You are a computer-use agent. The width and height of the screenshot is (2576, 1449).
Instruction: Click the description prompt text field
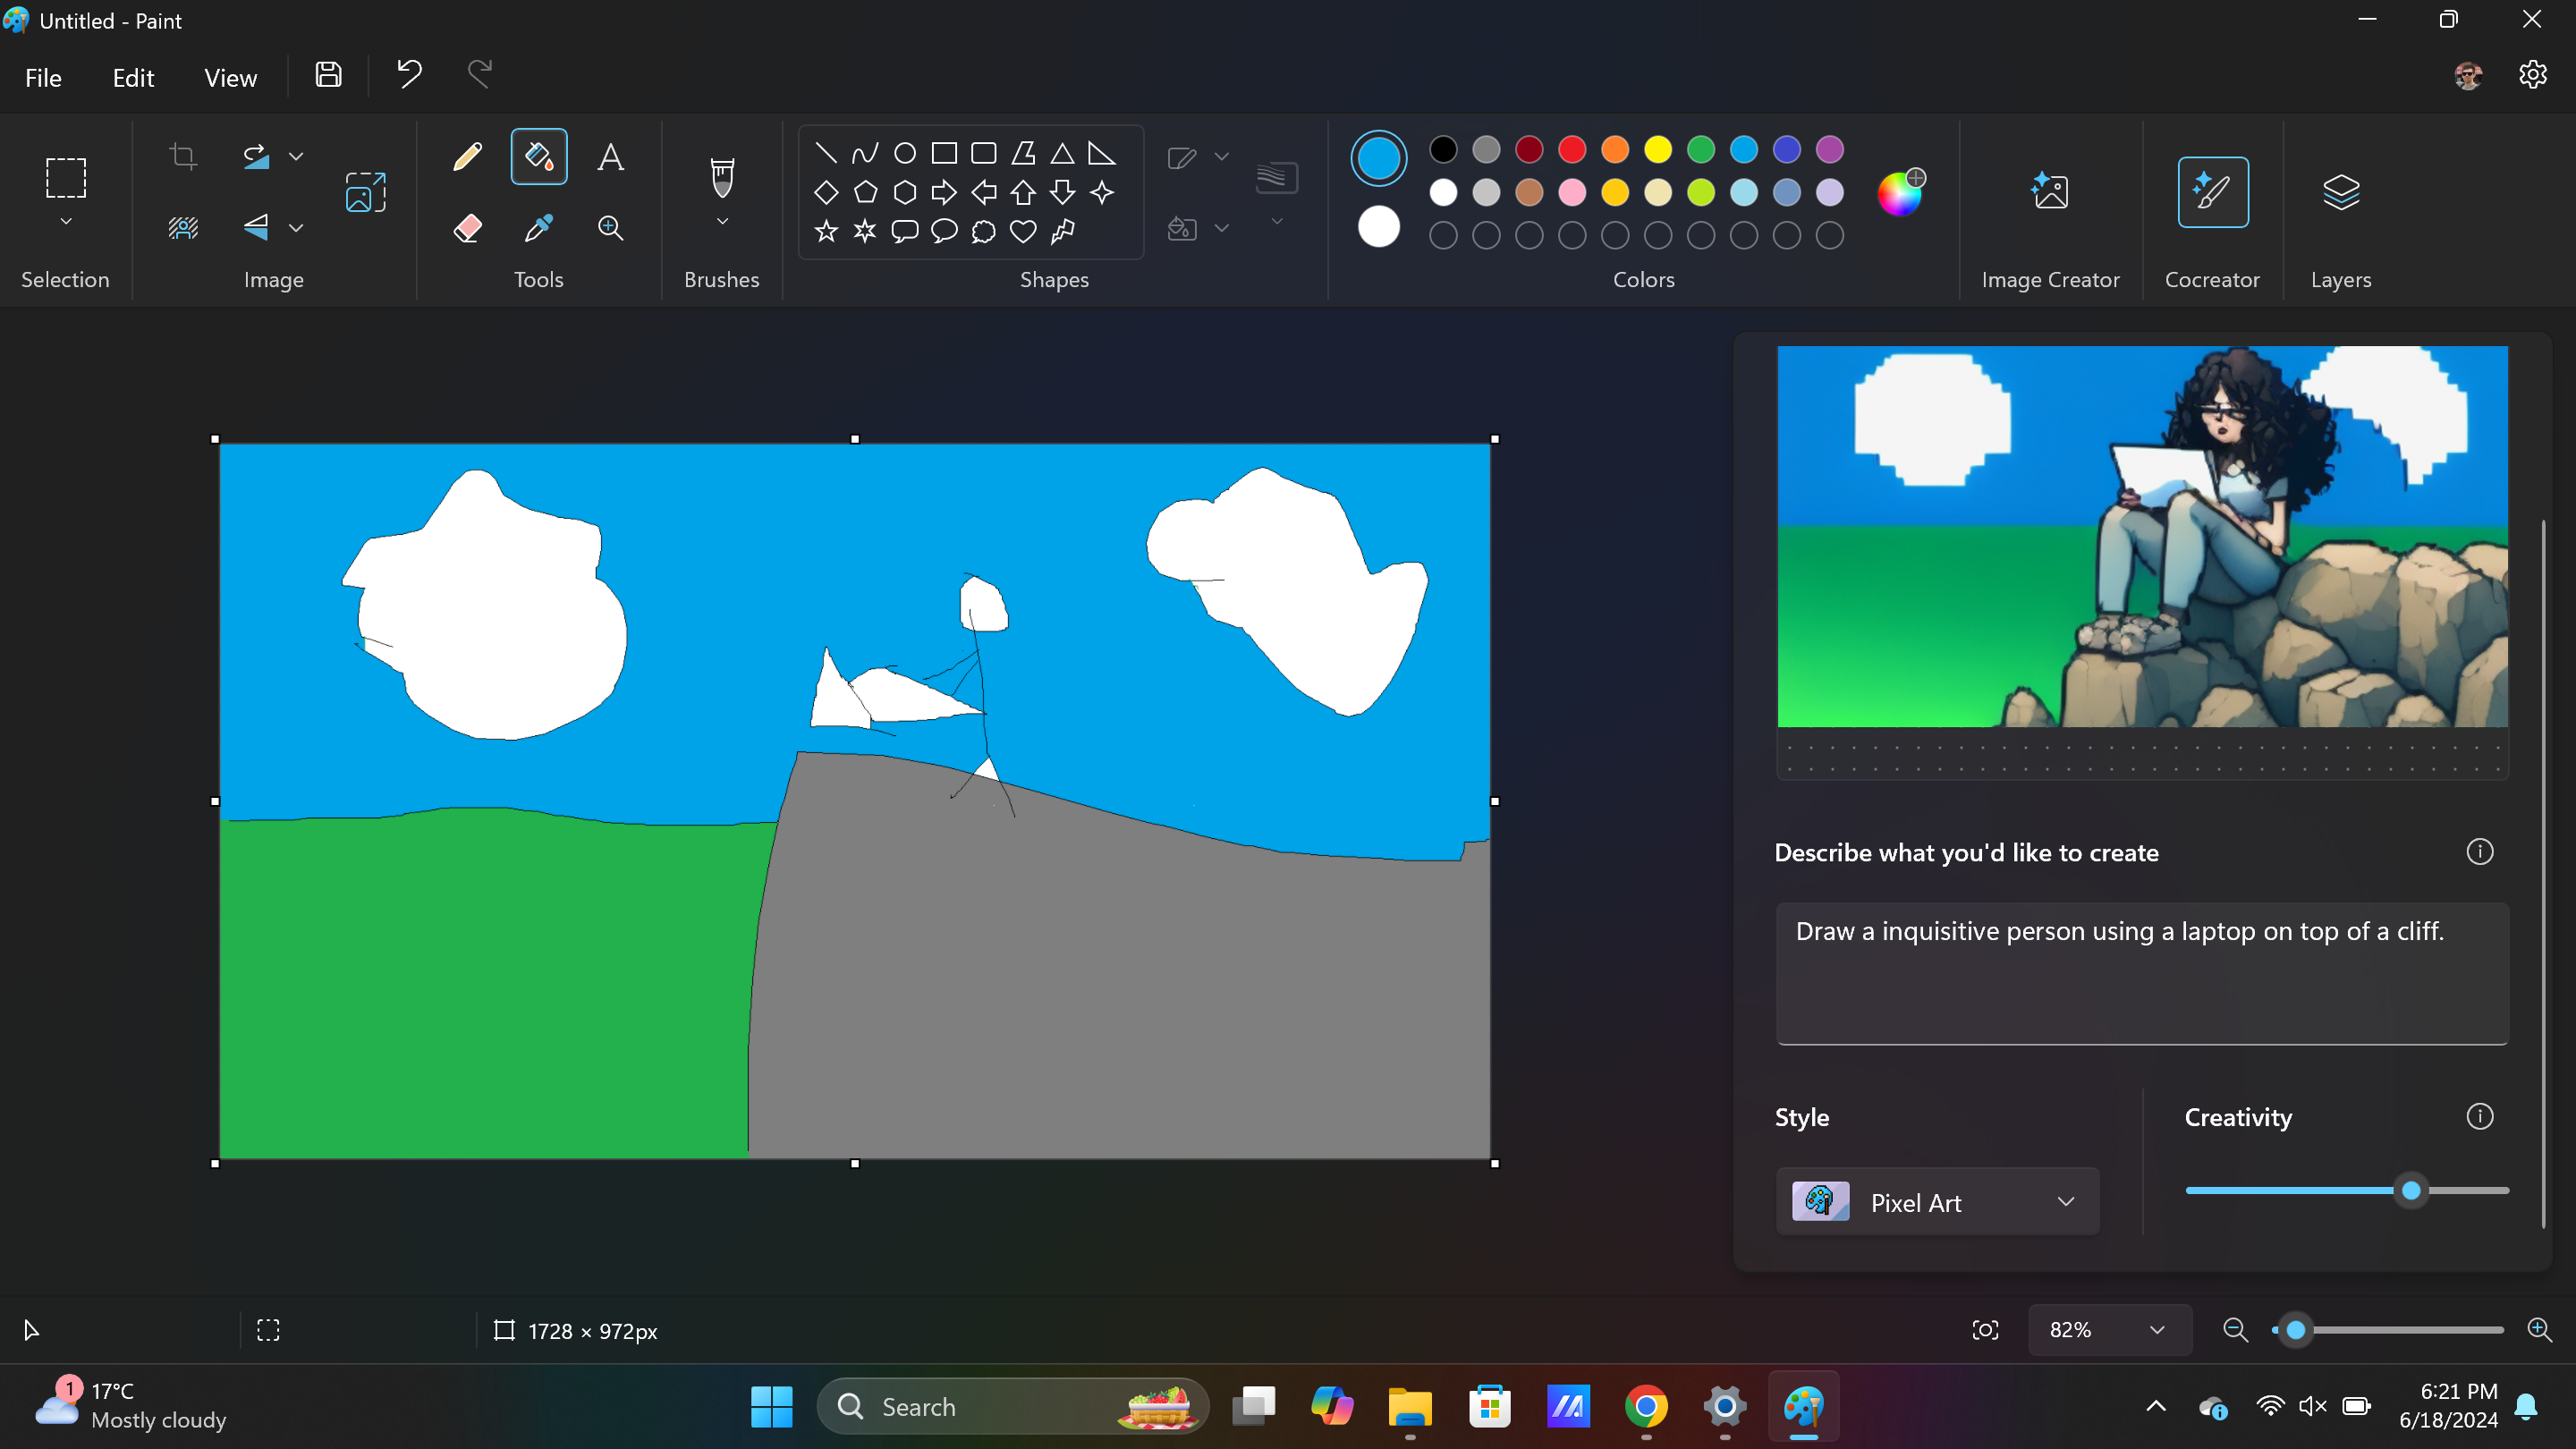click(2142, 973)
